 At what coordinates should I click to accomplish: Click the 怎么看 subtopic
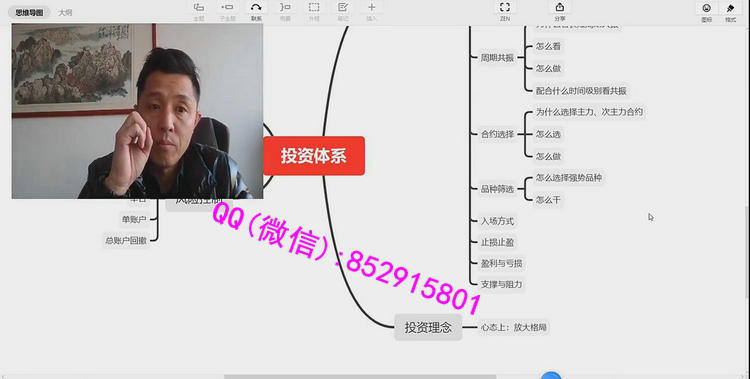548,46
